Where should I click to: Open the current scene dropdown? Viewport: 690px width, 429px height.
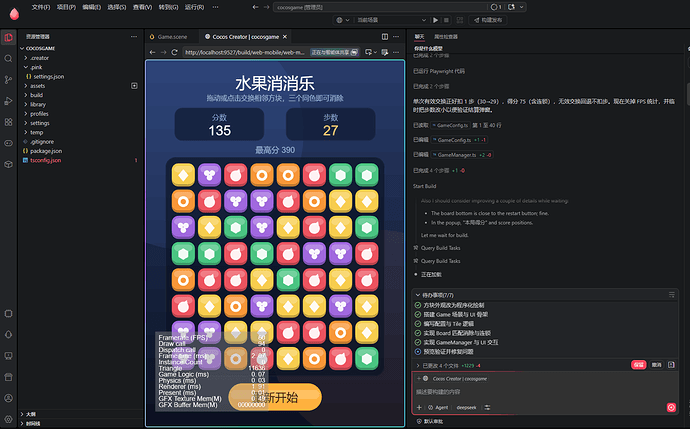click(391, 20)
